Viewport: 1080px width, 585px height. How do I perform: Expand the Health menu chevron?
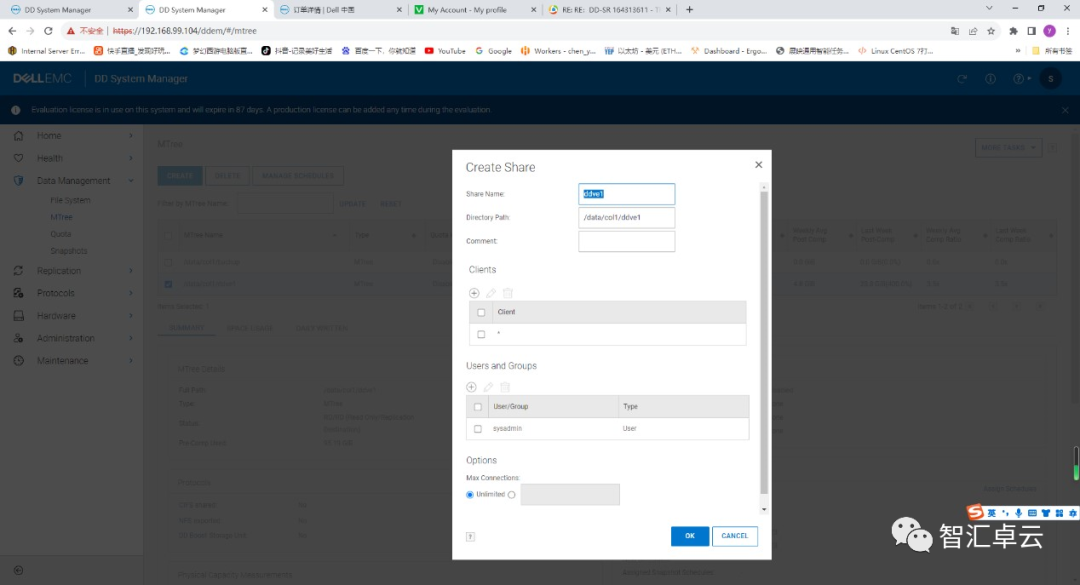click(131, 158)
